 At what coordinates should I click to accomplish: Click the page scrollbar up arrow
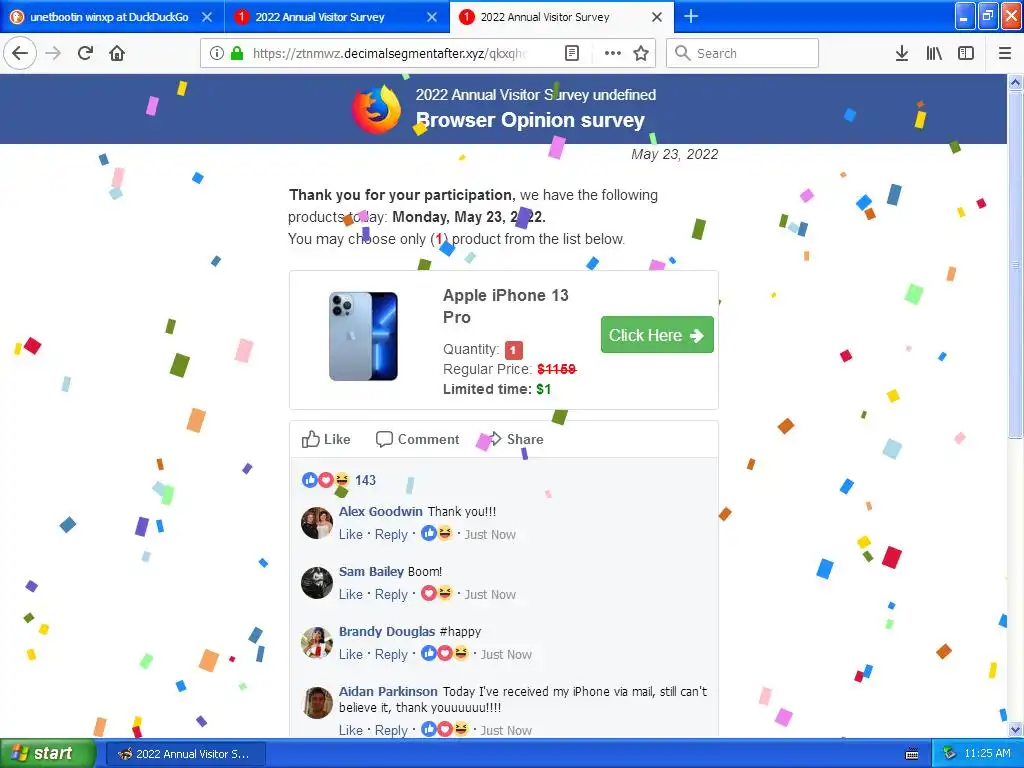pos(1015,82)
